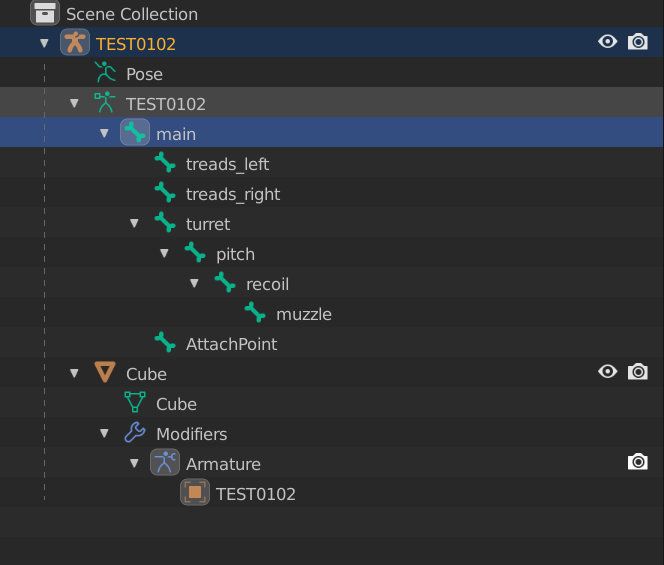Screen dimensions: 664x565
Task: Click the TEST0102 object reference under Armature
Action: [x=255, y=494]
